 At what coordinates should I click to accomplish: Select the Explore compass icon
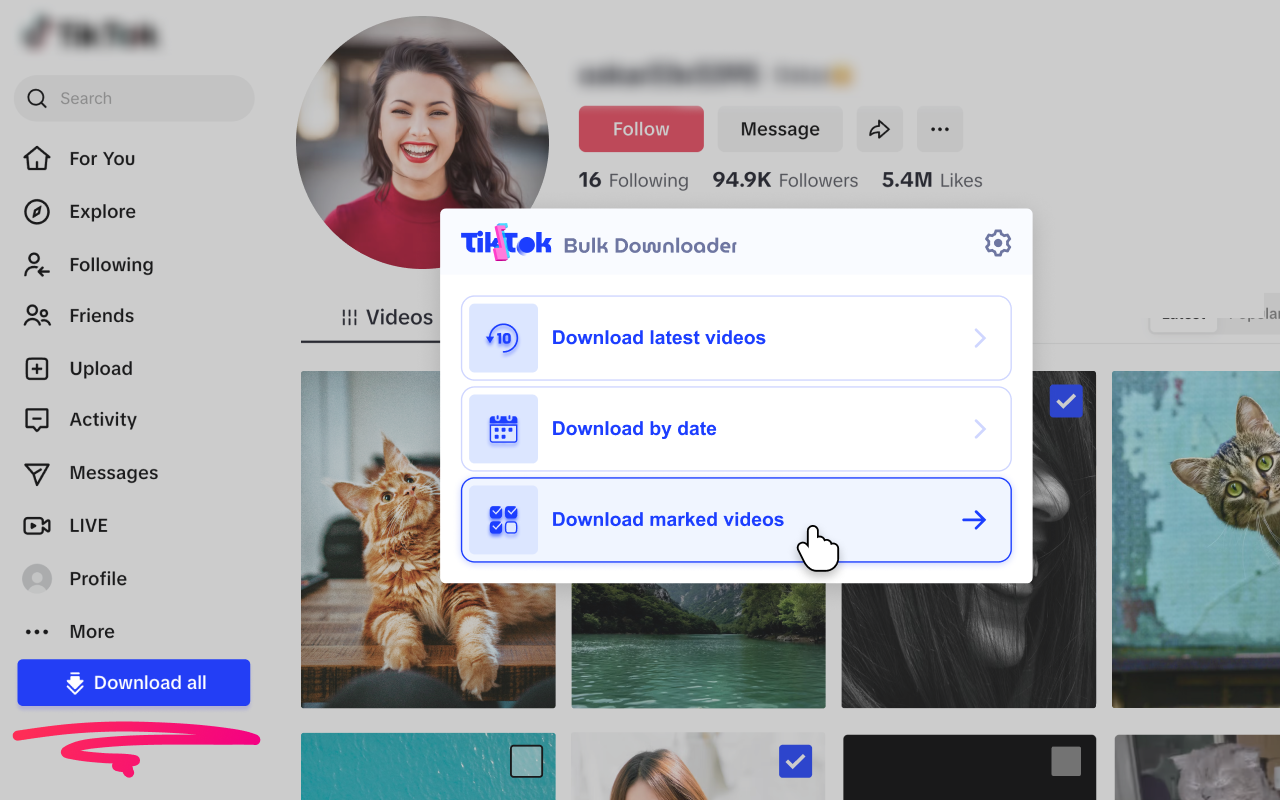(37, 211)
